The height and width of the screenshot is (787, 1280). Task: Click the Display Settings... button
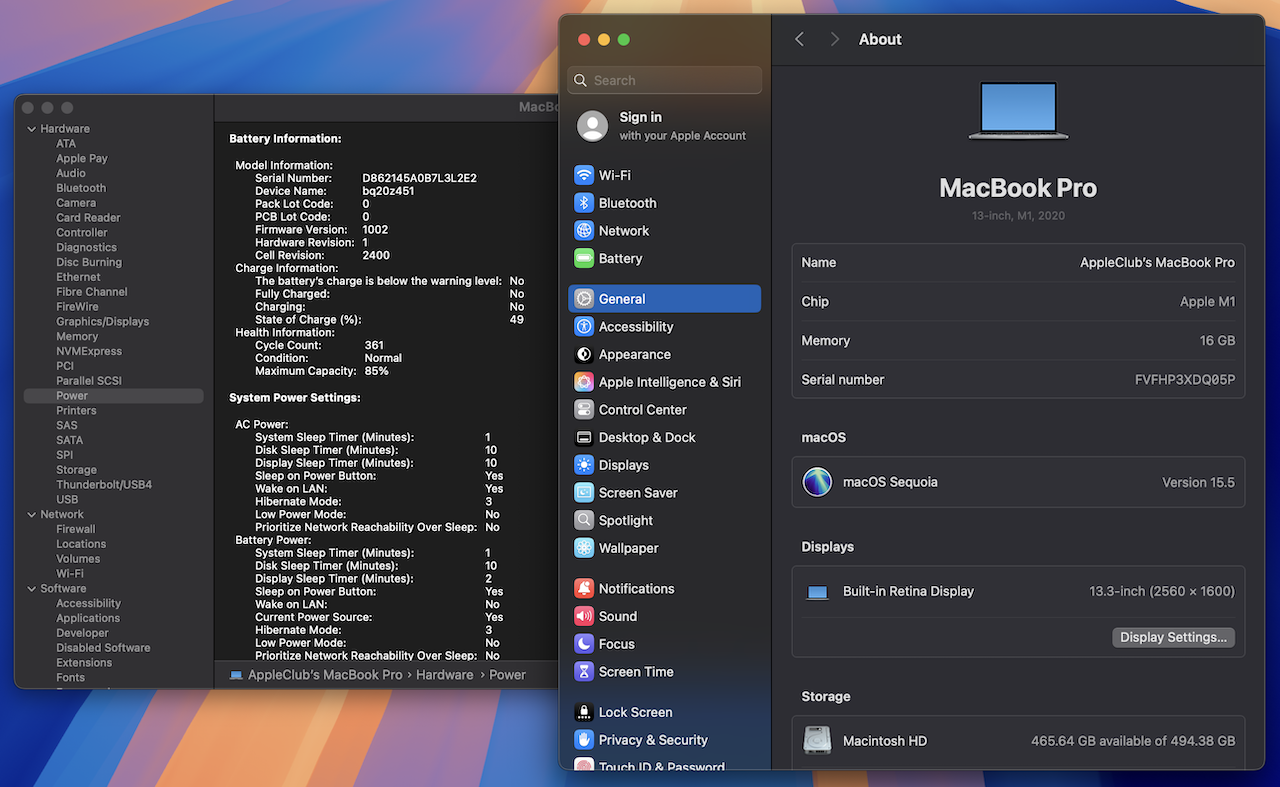tap(1173, 637)
